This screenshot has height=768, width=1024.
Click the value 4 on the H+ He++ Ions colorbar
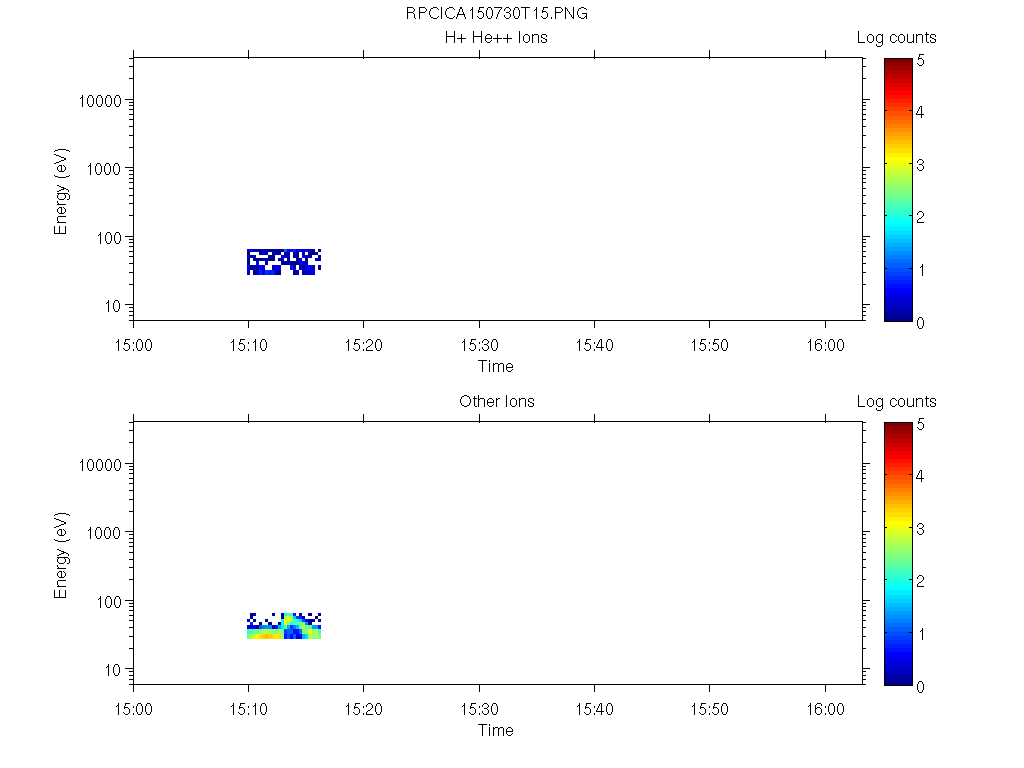920,112
